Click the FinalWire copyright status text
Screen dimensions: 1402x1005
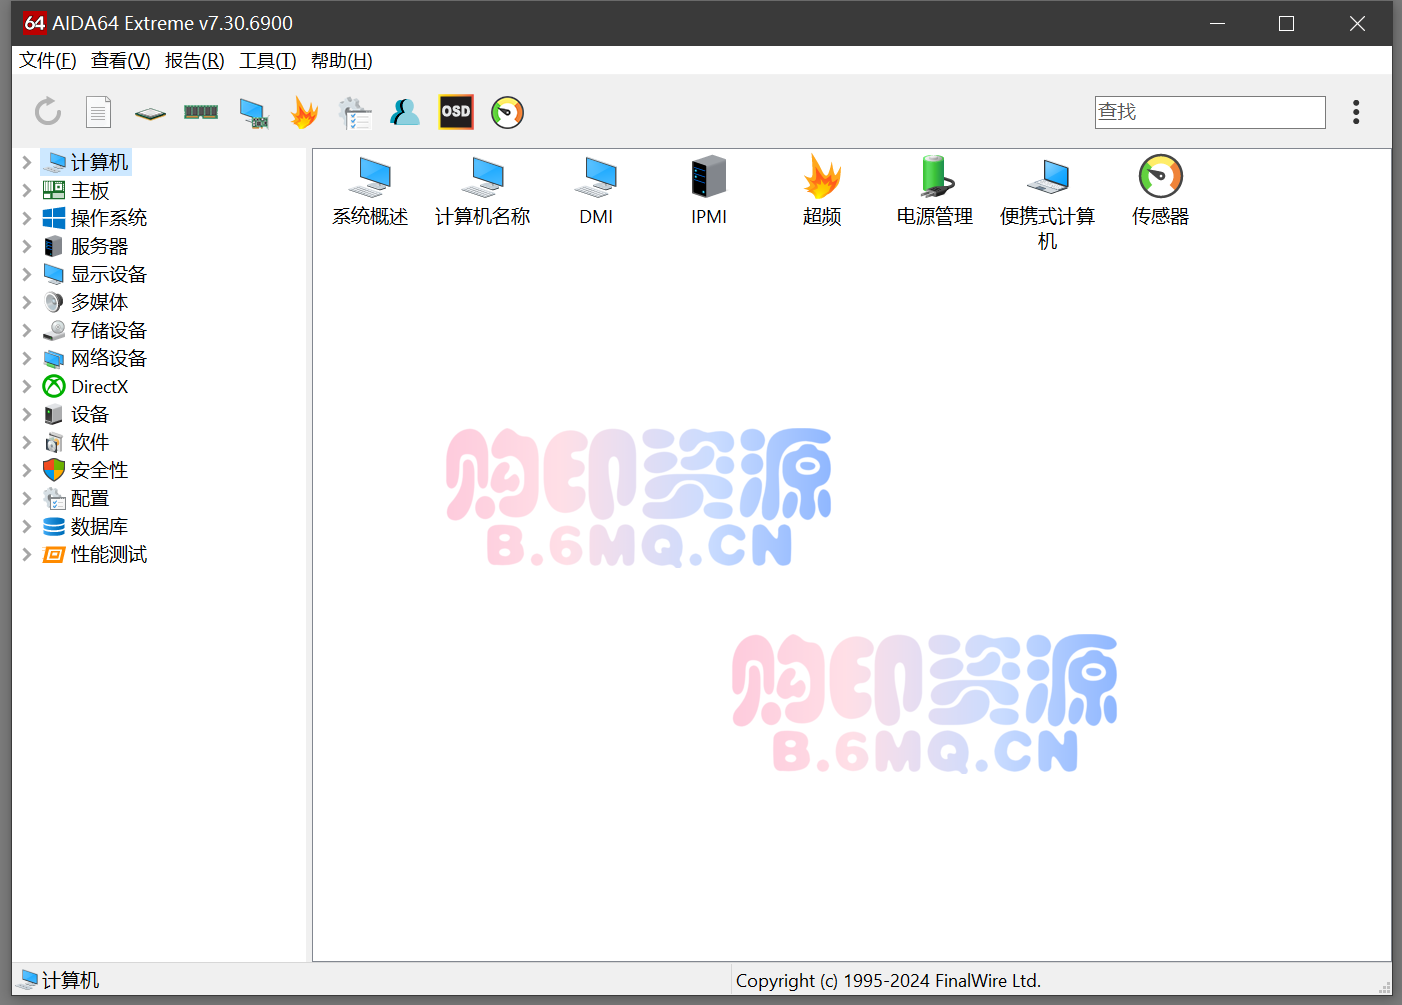click(x=888, y=981)
